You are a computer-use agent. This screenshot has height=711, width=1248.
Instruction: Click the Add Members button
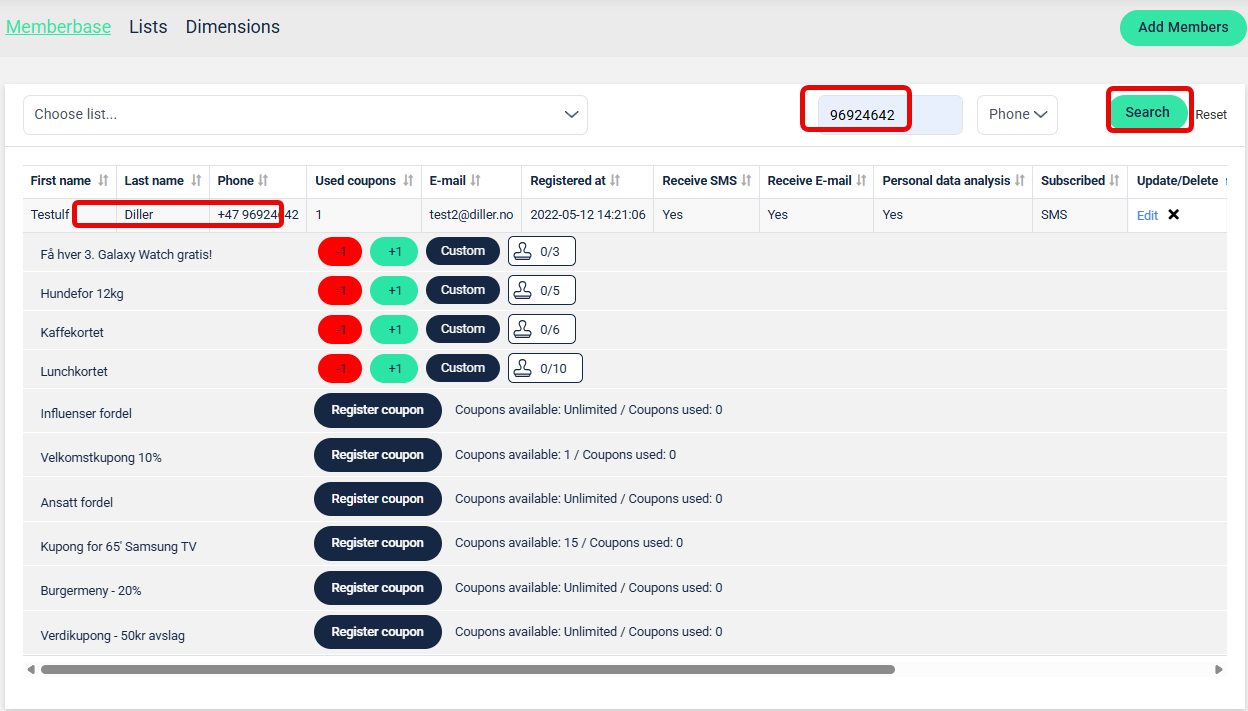(x=1182, y=28)
